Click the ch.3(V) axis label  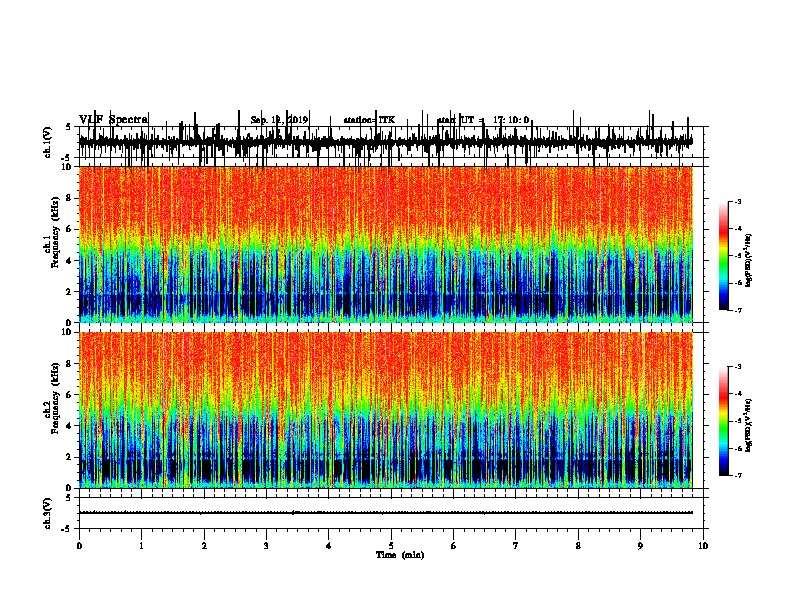click(48, 513)
